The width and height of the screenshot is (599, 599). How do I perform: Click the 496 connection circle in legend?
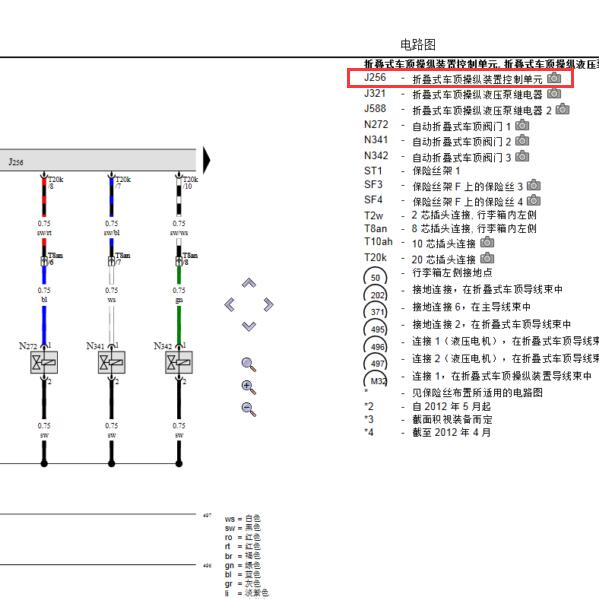tap(375, 346)
